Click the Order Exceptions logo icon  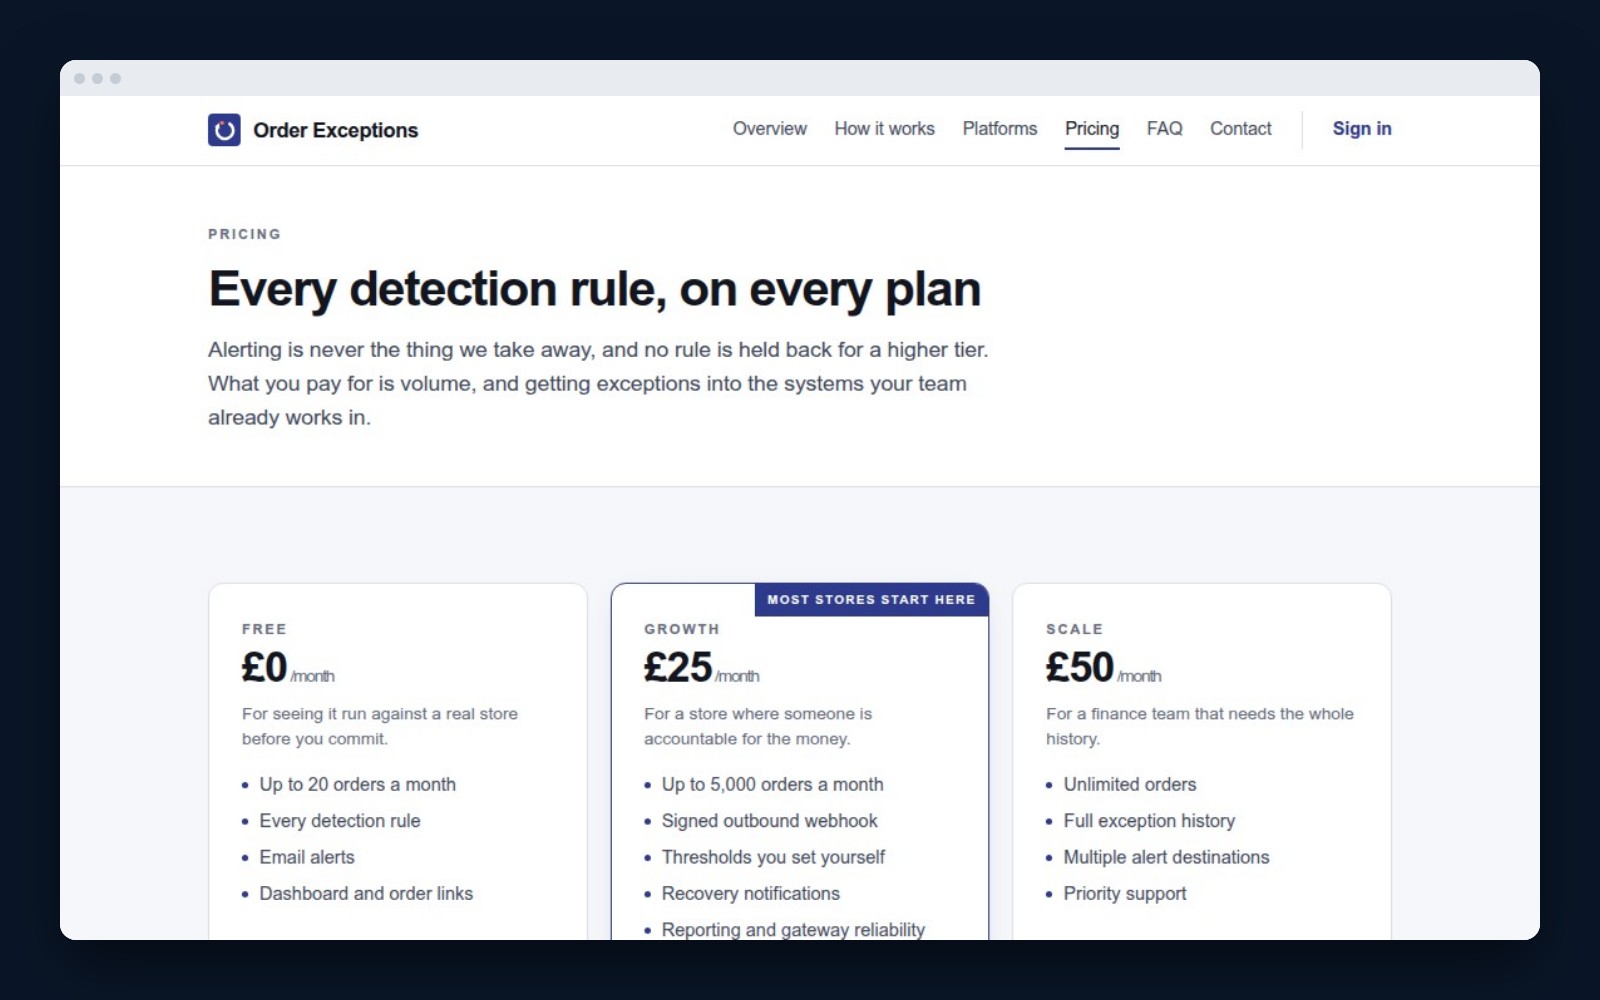224,130
